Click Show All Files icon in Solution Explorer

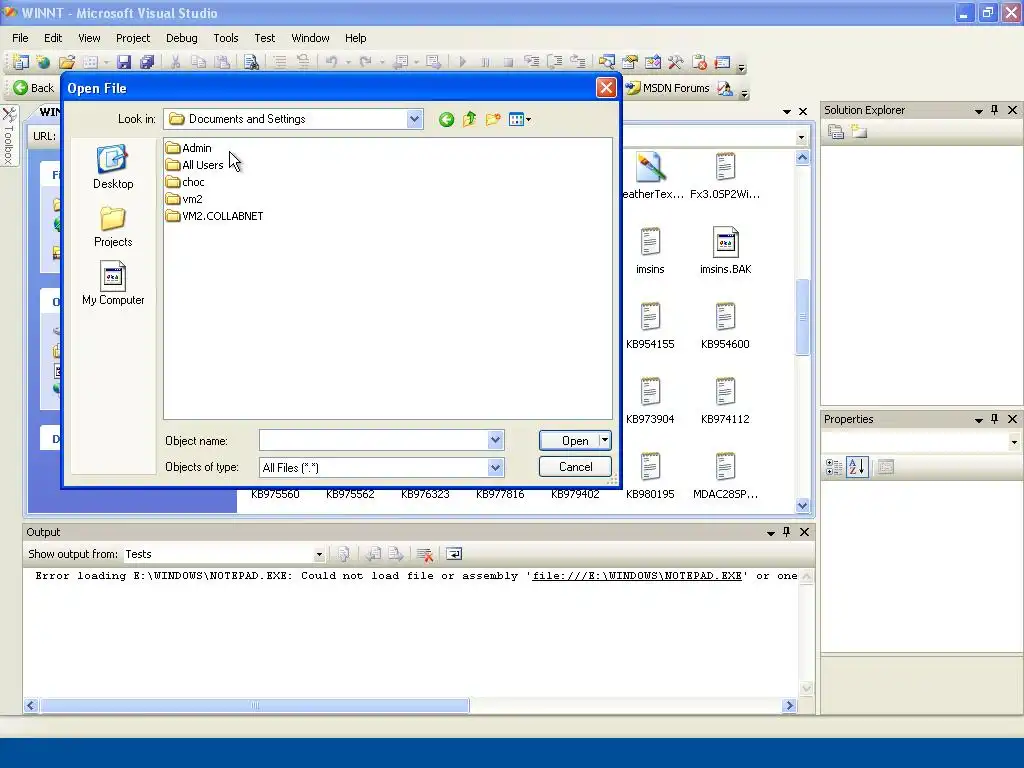pyautogui.click(x=859, y=132)
